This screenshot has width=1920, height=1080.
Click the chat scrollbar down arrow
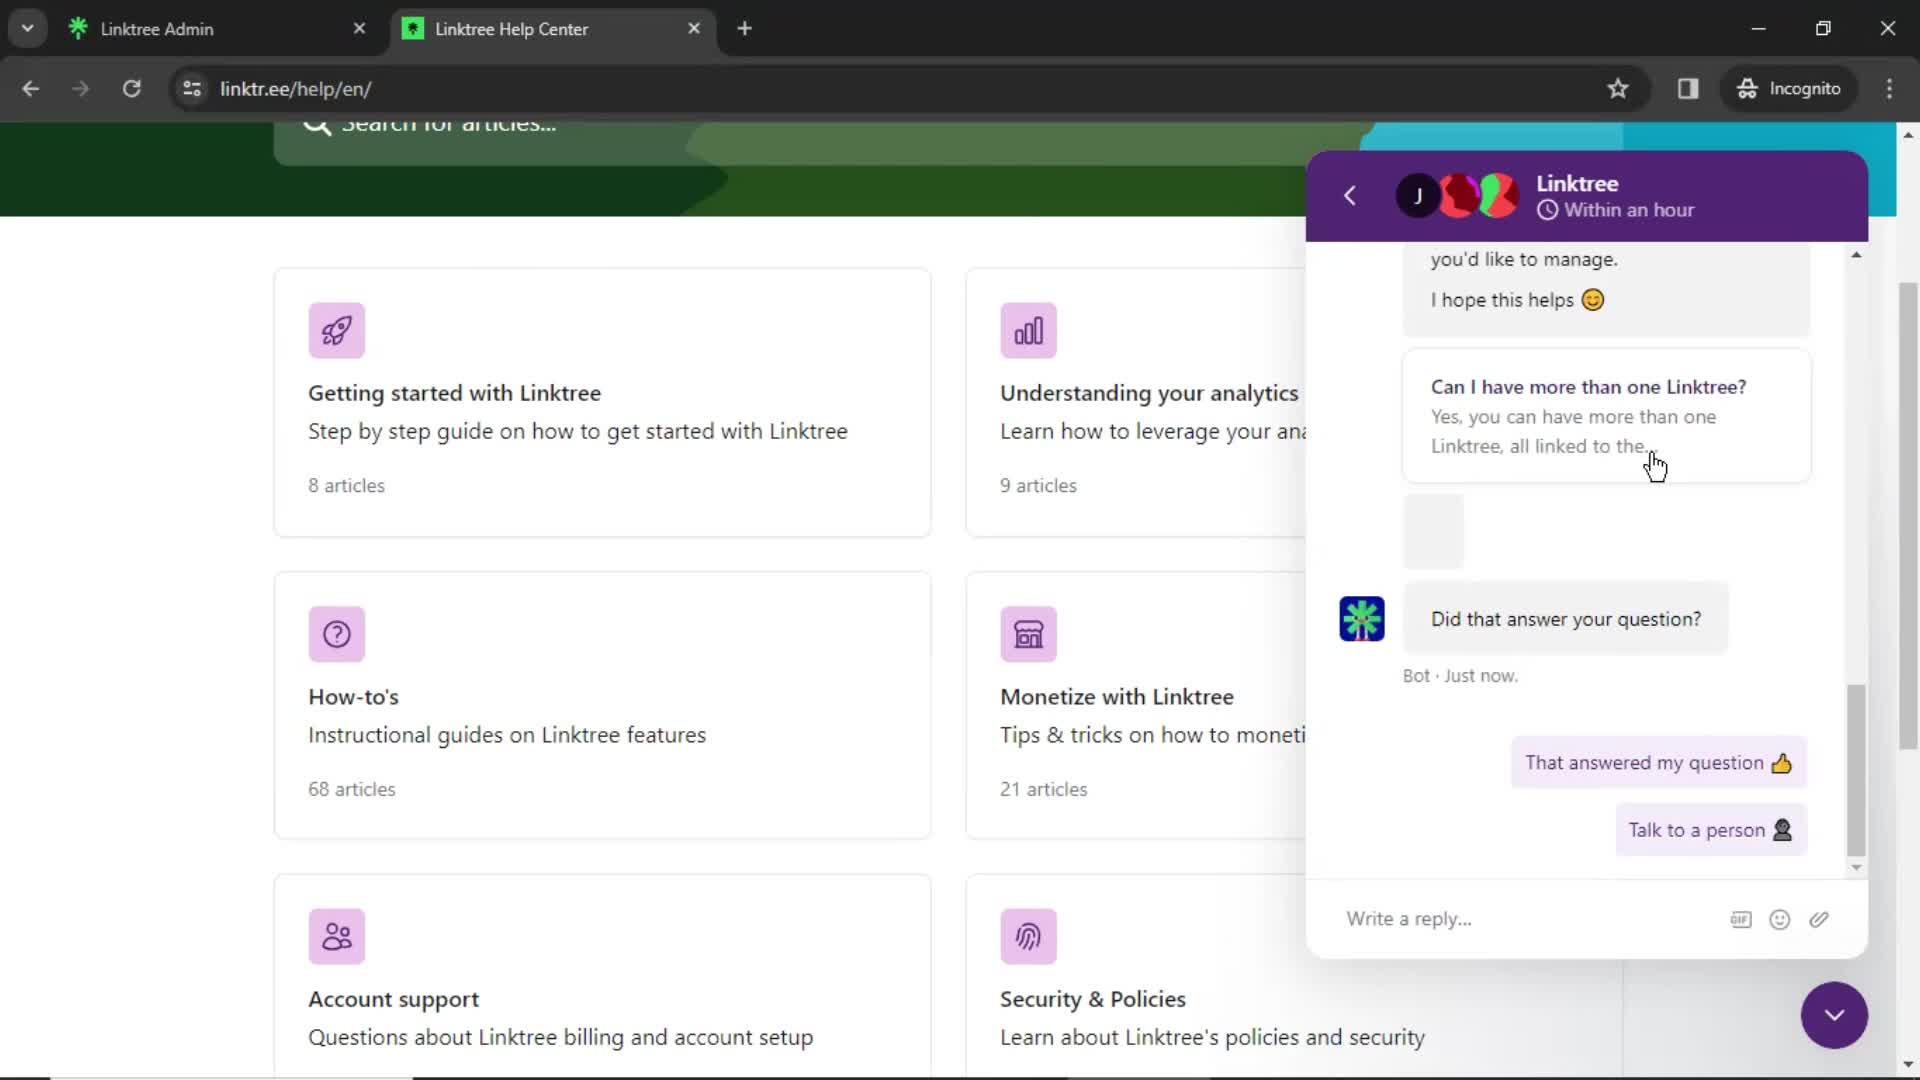coord(1857,867)
